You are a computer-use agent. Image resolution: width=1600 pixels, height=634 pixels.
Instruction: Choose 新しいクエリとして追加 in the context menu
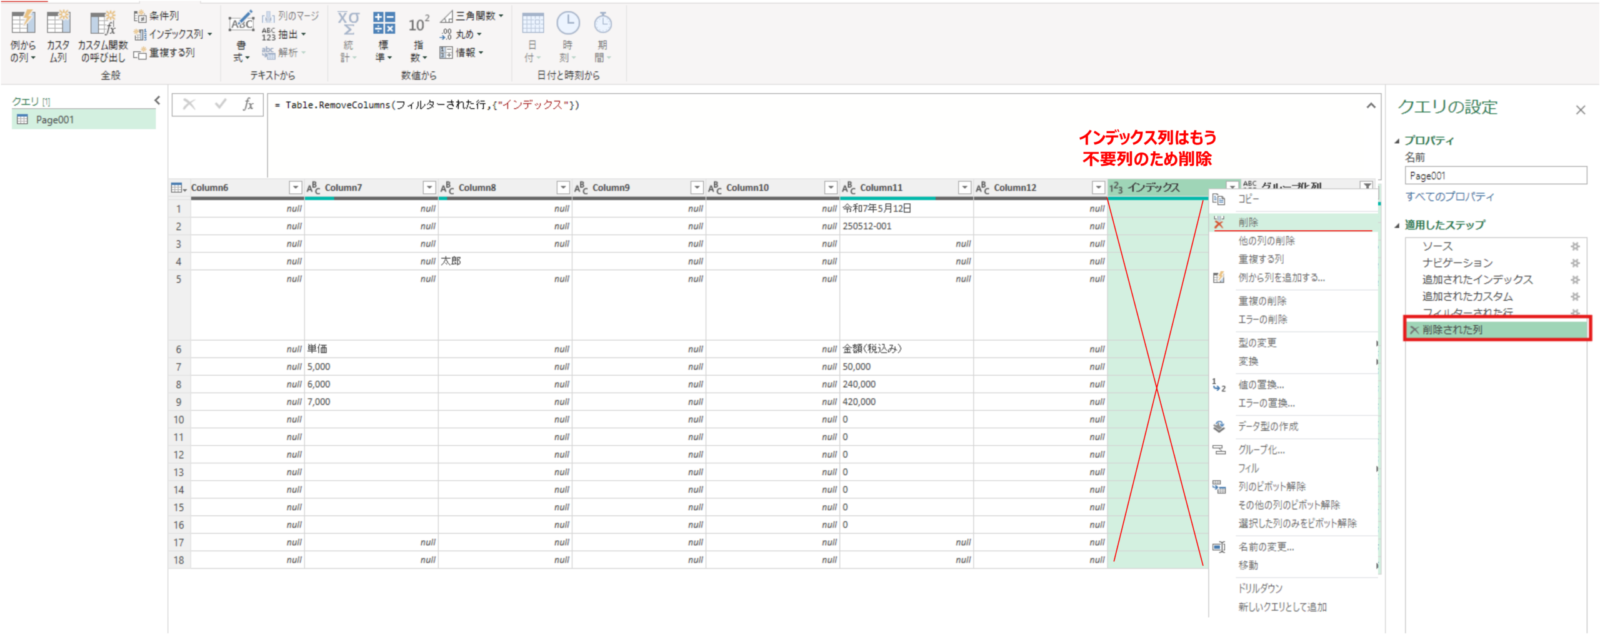1294,607
